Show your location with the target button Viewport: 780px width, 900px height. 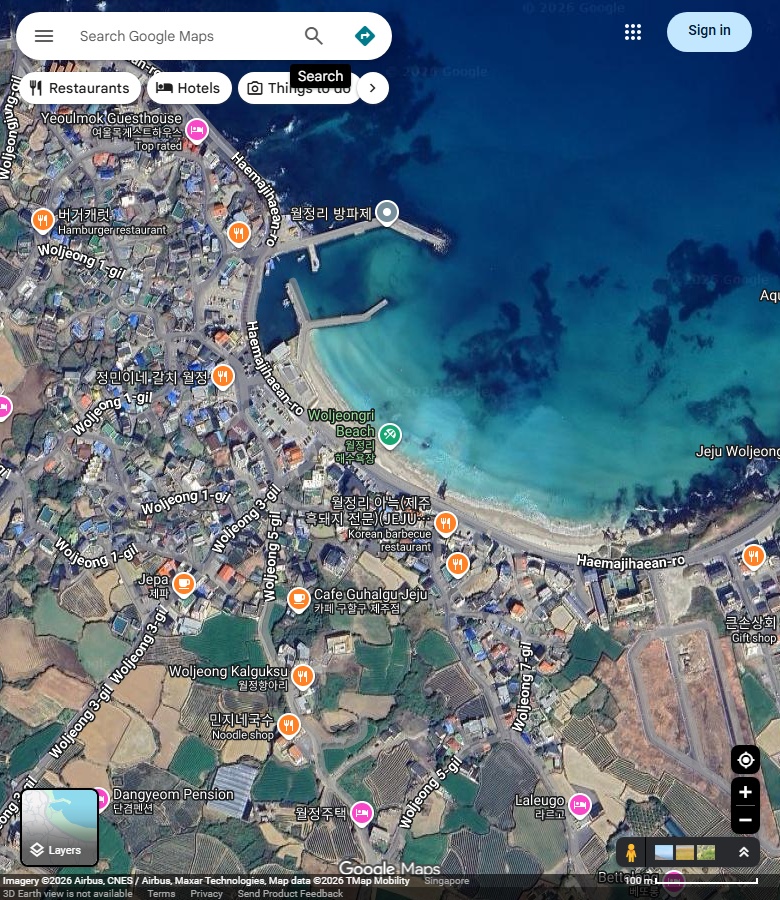745,760
